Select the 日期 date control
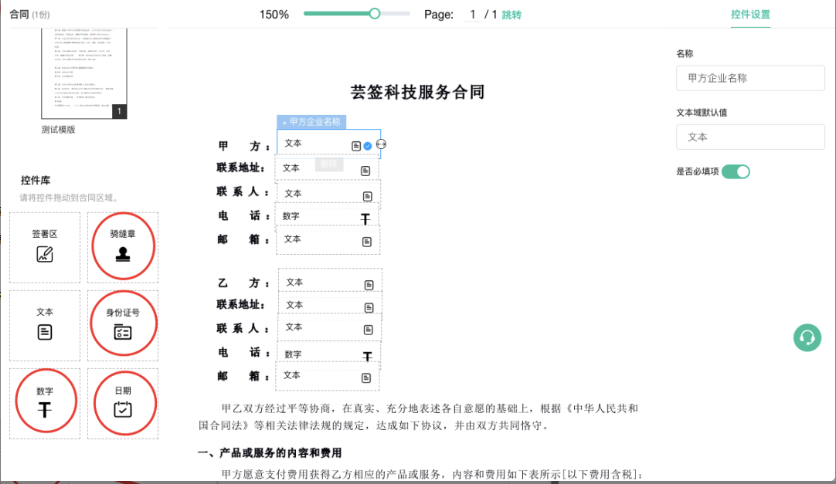Viewport: 836px width, 484px height. point(123,403)
